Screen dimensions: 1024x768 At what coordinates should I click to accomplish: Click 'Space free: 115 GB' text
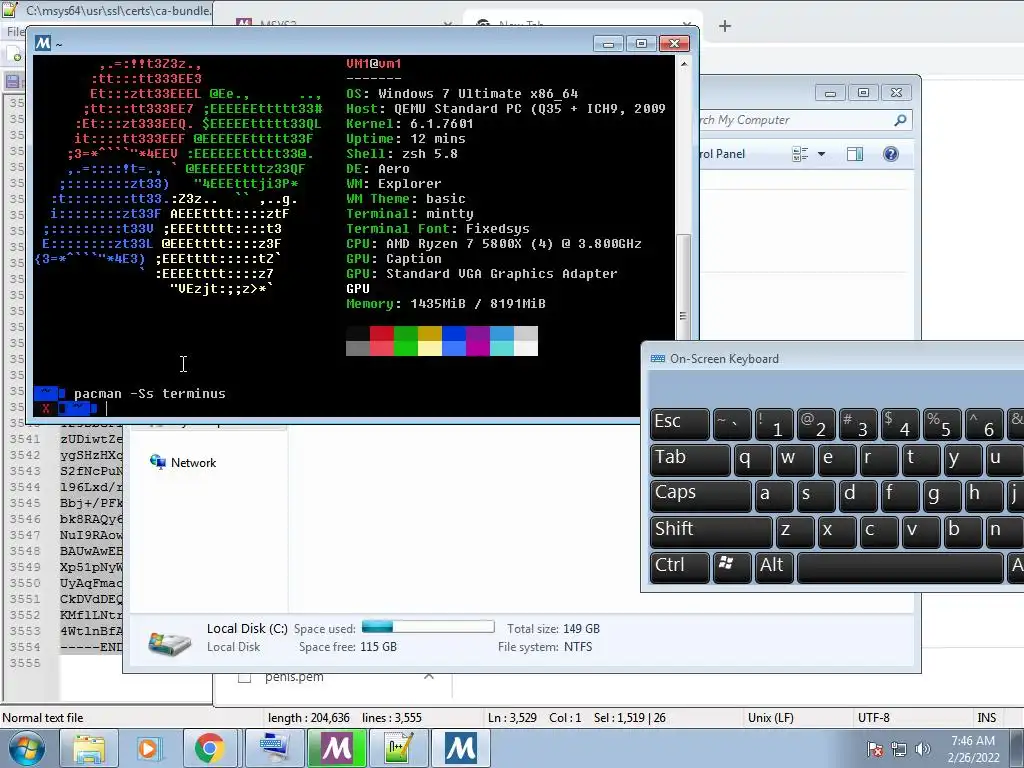[x=347, y=647]
